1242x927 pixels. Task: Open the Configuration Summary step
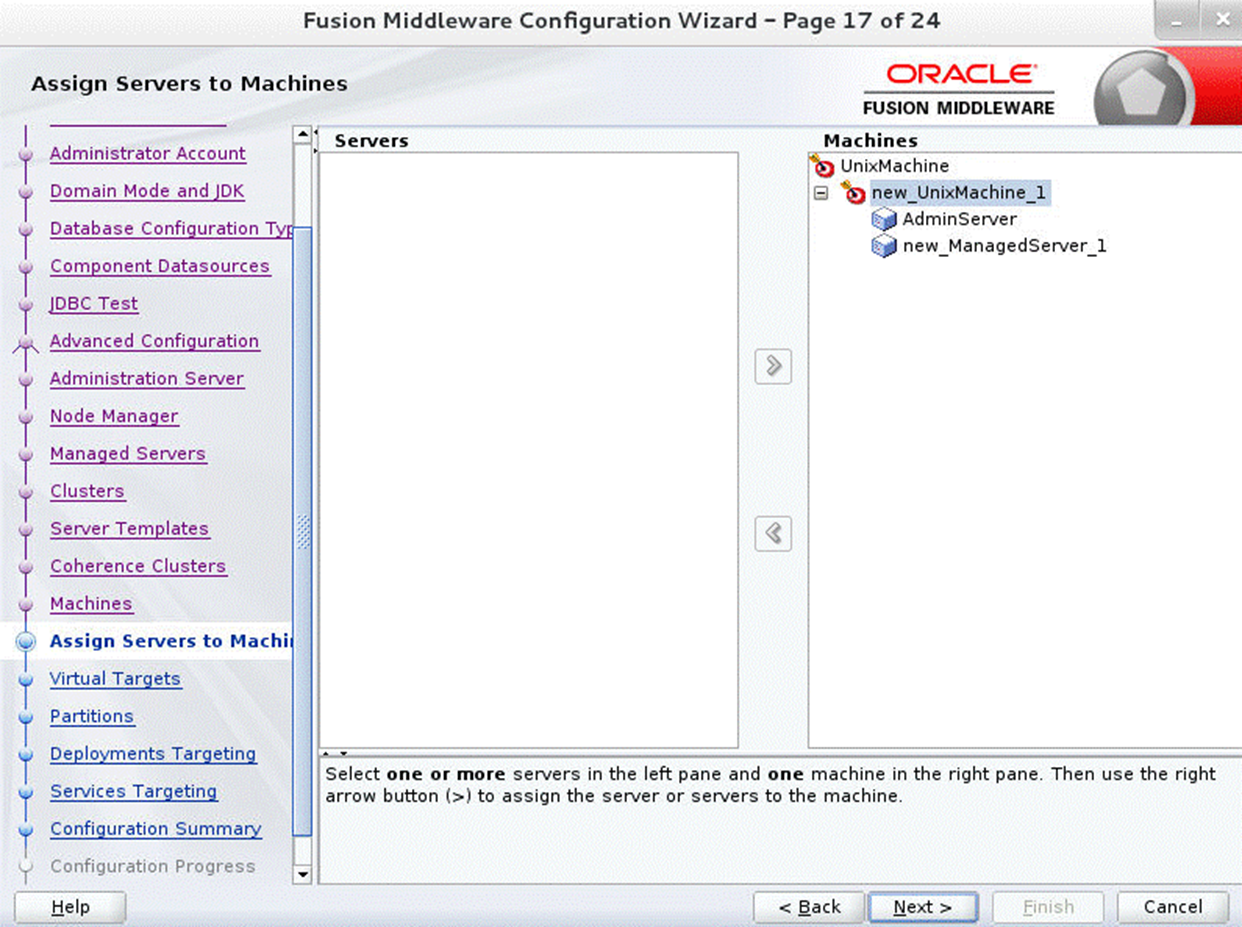(x=155, y=829)
